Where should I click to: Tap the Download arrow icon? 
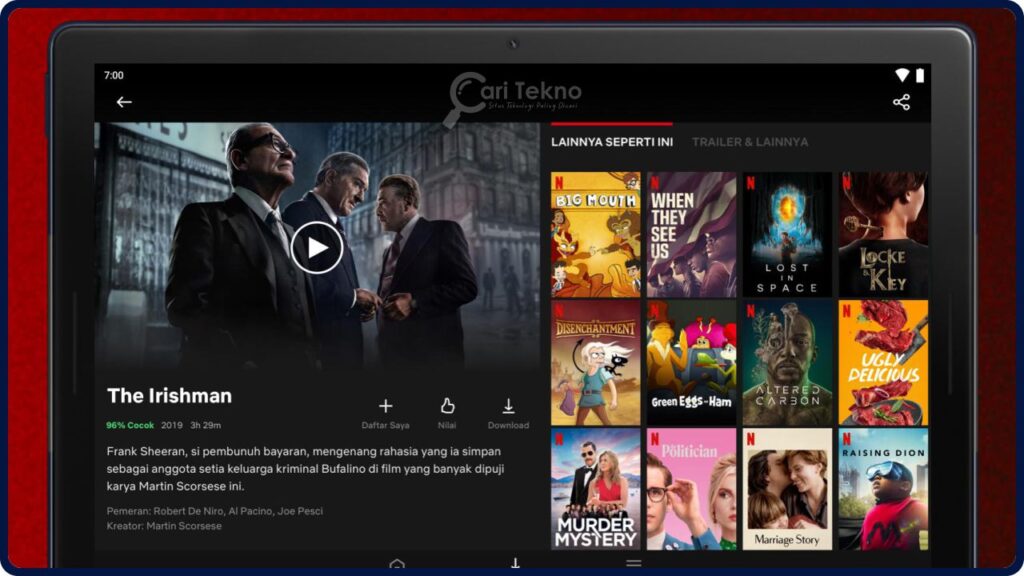click(508, 406)
